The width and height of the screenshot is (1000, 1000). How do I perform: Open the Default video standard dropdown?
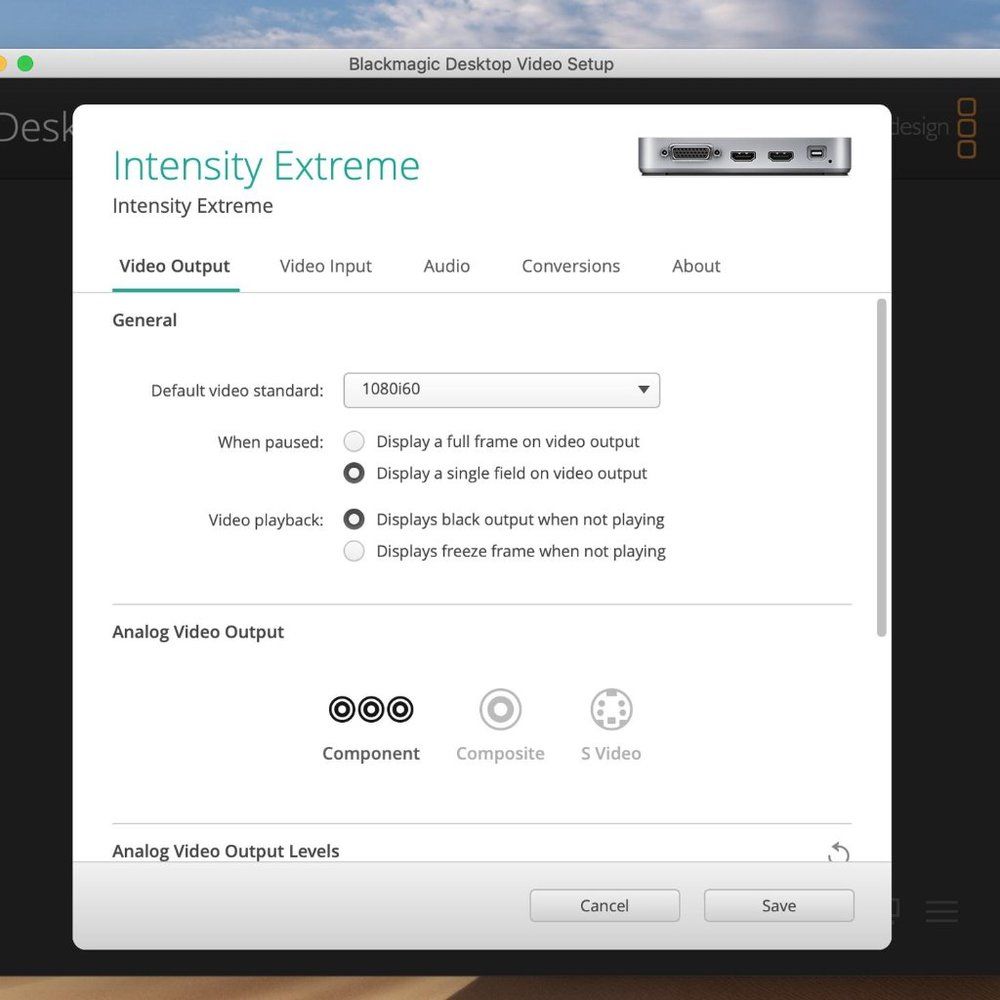pyautogui.click(x=501, y=390)
